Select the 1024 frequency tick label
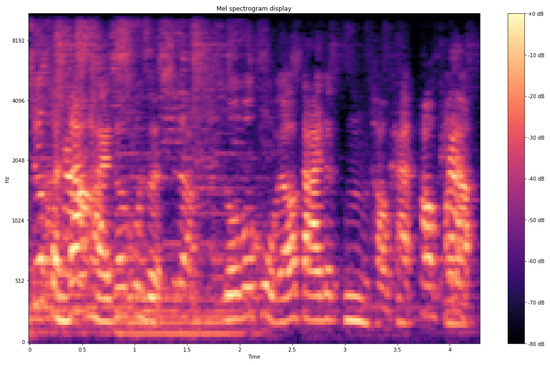This screenshot has width=550, height=365. (19, 221)
